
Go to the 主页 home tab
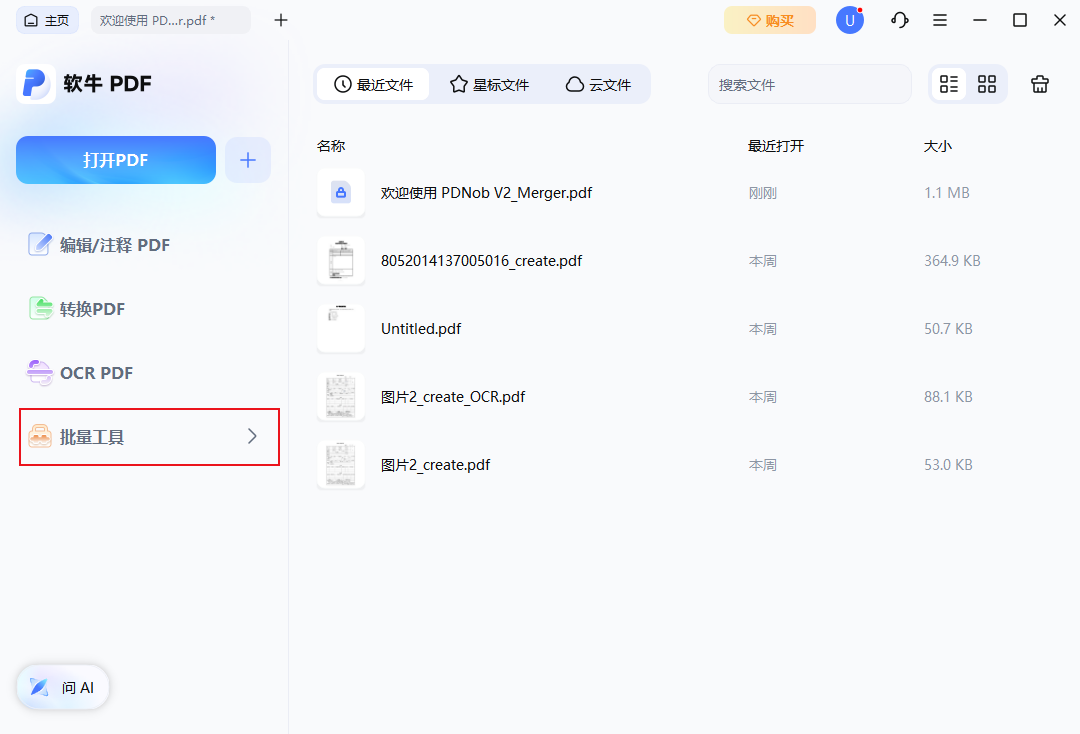pos(47,20)
